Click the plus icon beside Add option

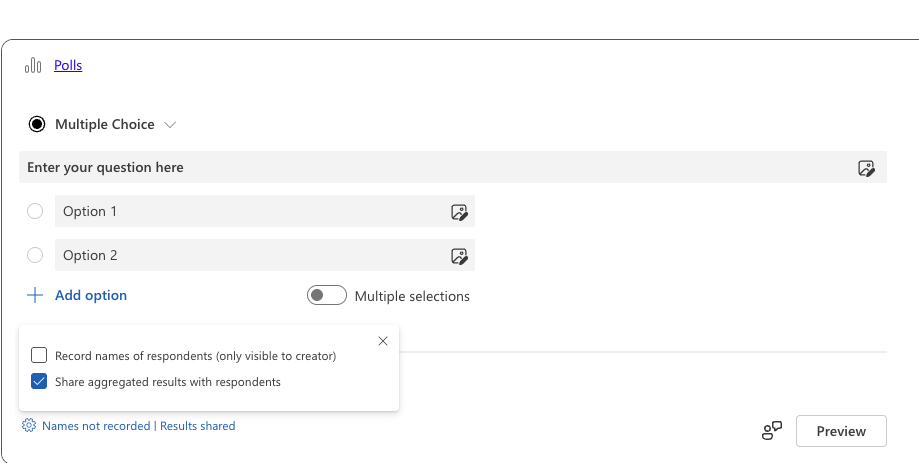(x=35, y=295)
